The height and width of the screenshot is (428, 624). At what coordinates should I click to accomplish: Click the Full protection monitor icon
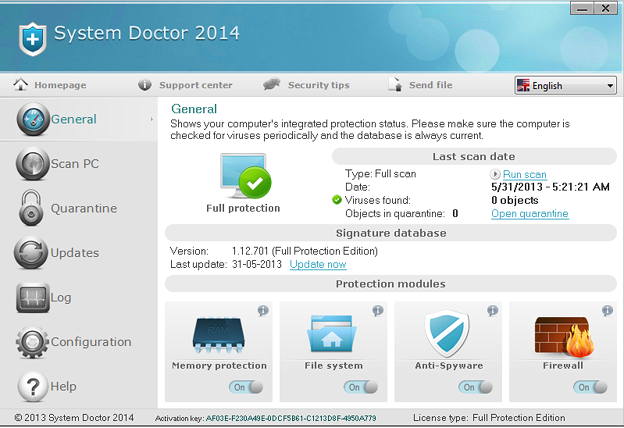[246, 176]
